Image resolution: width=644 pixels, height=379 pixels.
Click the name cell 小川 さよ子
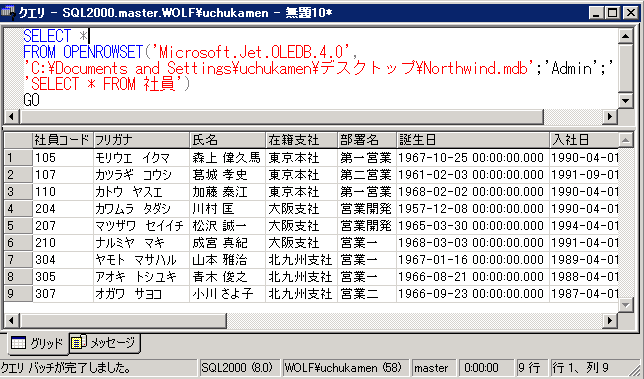click(228, 294)
